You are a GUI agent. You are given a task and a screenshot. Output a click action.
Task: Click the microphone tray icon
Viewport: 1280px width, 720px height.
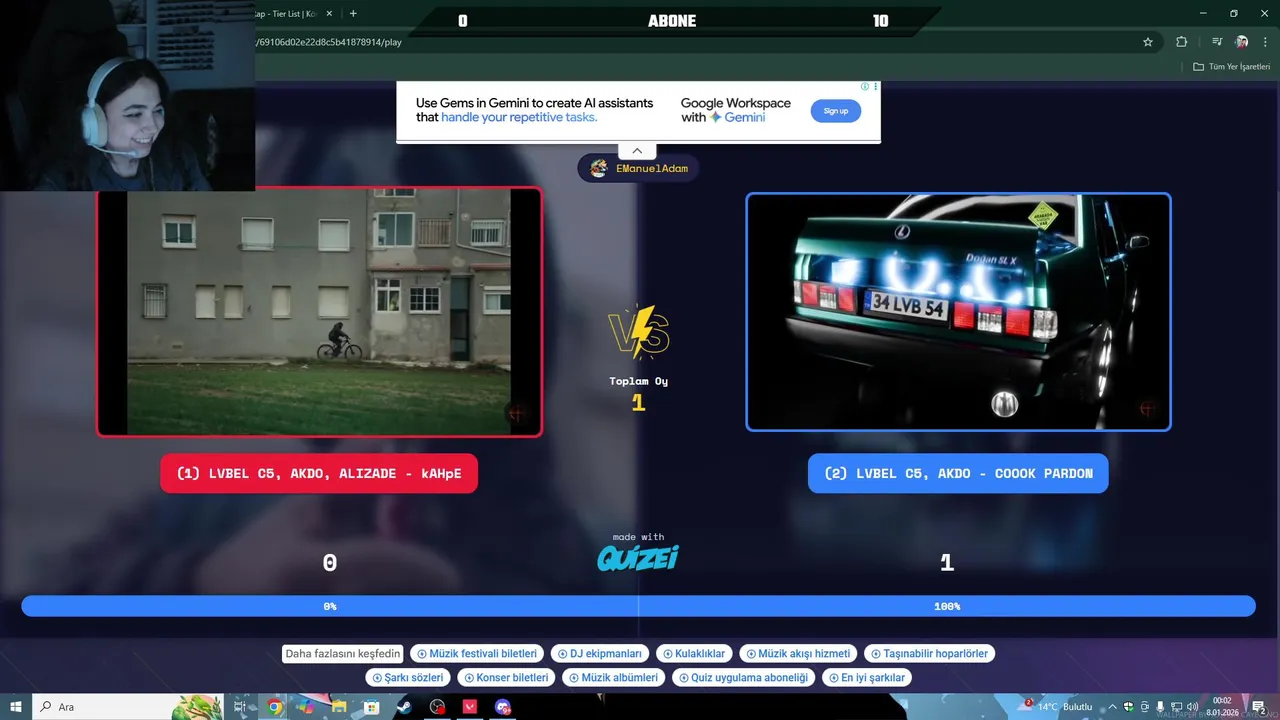point(1160,707)
